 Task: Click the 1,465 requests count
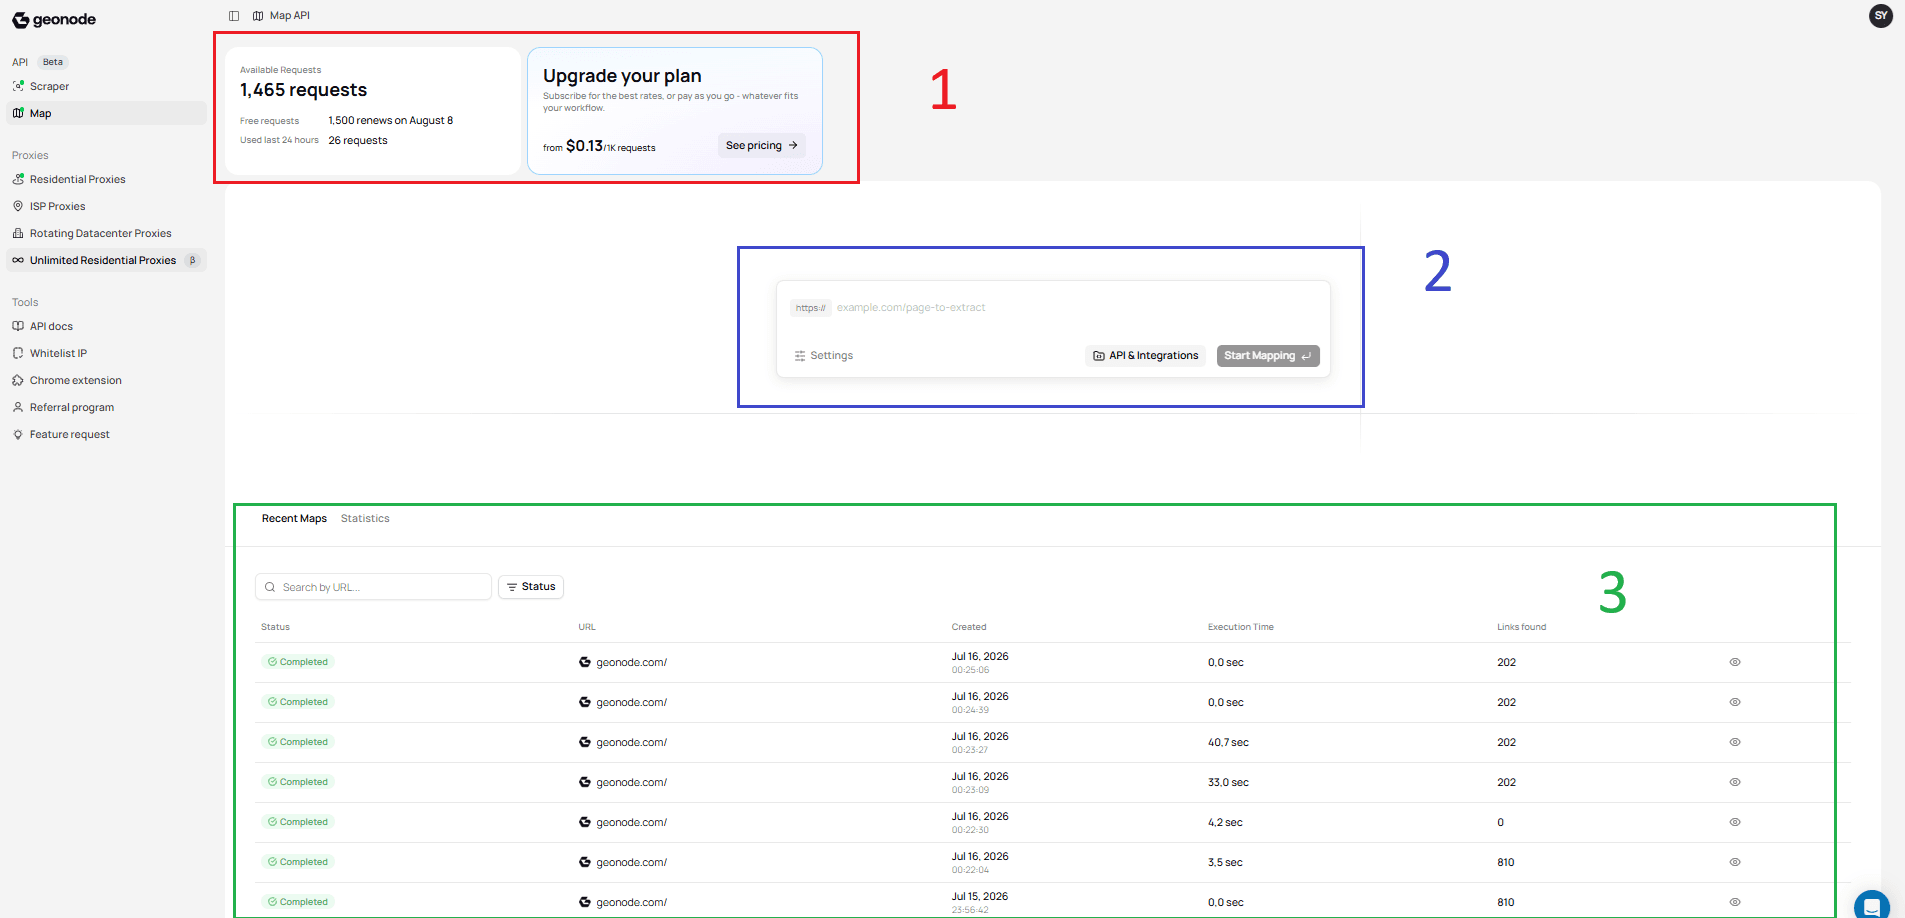303,90
